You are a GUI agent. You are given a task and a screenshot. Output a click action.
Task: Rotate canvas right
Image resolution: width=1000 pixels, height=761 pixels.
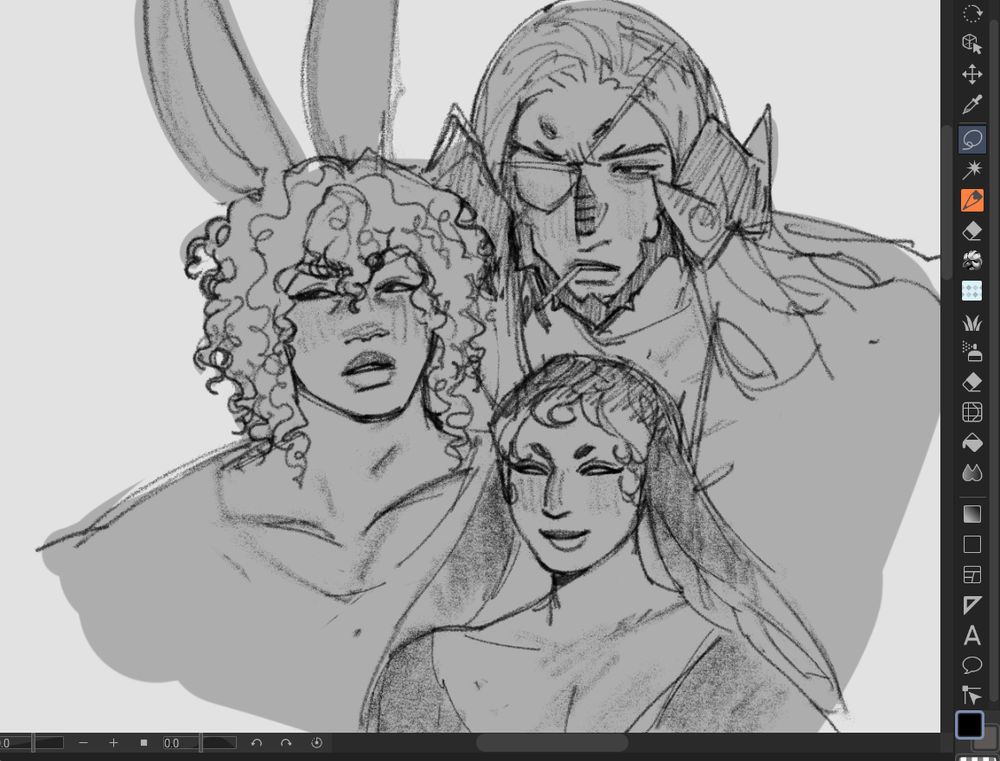[286, 743]
